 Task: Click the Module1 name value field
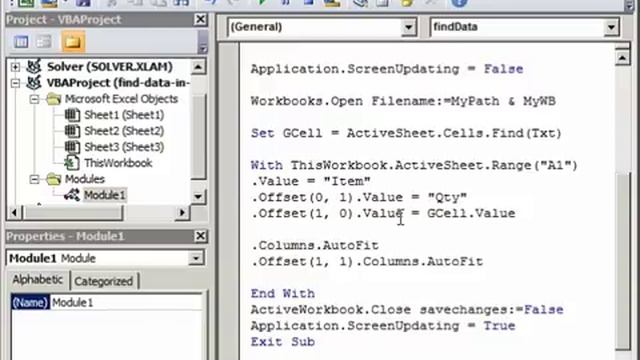126,303
